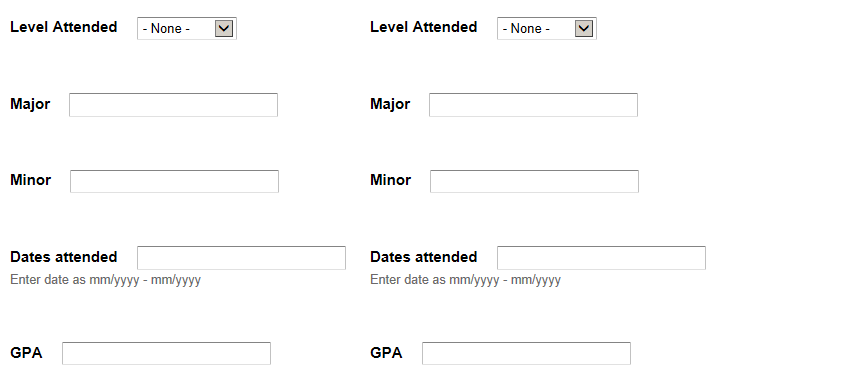The height and width of the screenshot is (377, 857).
Task: Activate the right column GPA text box
Action: click(526, 354)
